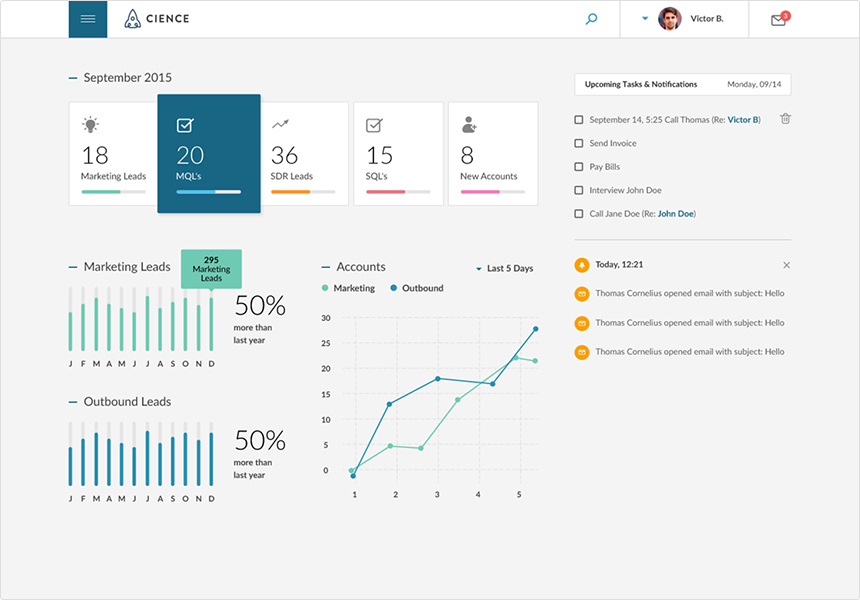Click the SQL's red progress bar
The image size is (860, 600).
pyautogui.click(x=386, y=191)
